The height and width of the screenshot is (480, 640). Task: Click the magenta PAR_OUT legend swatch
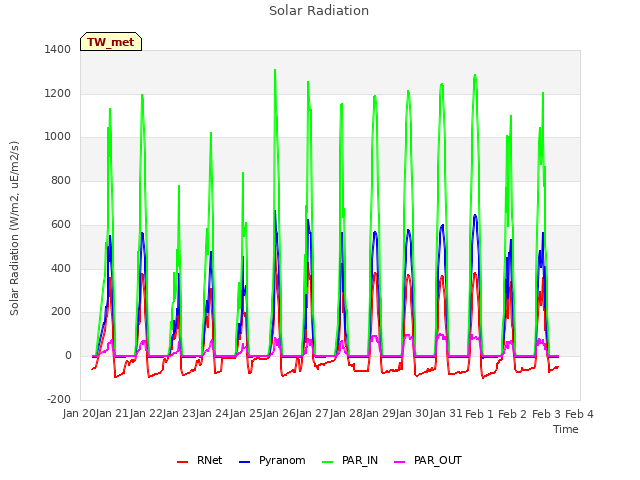tap(400, 462)
